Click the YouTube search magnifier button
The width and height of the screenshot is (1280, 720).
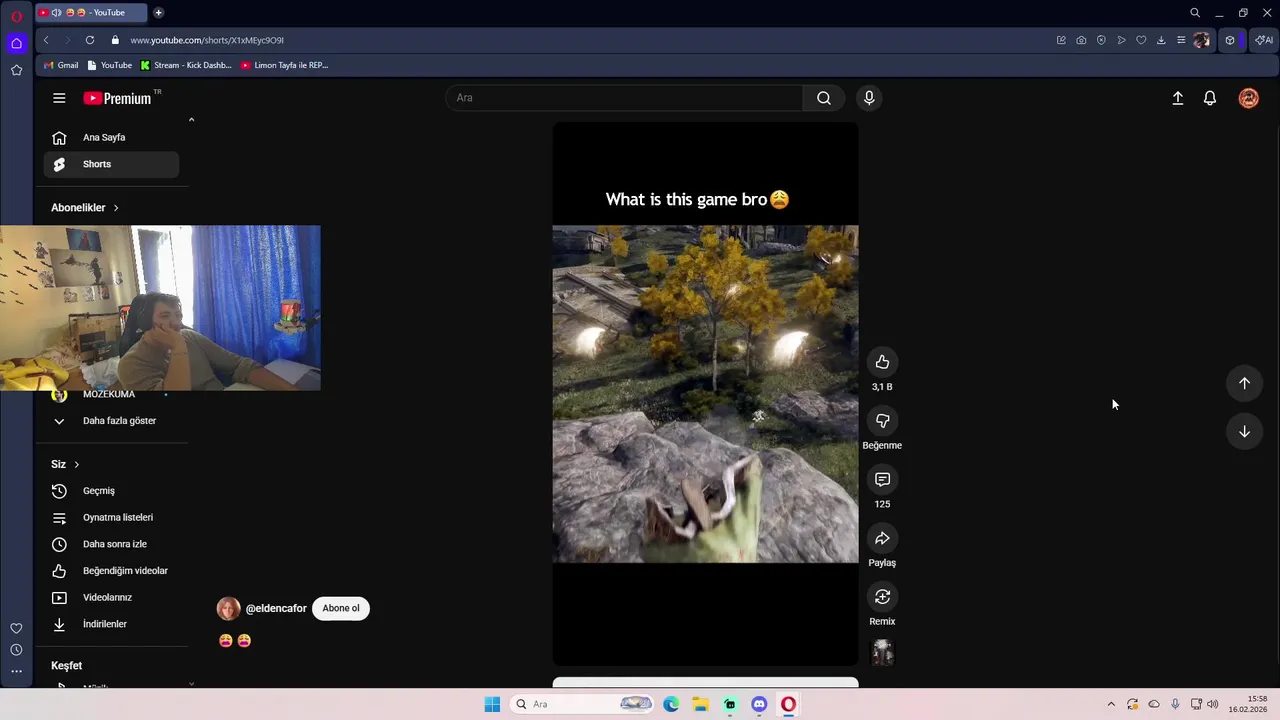pos(824,98)
